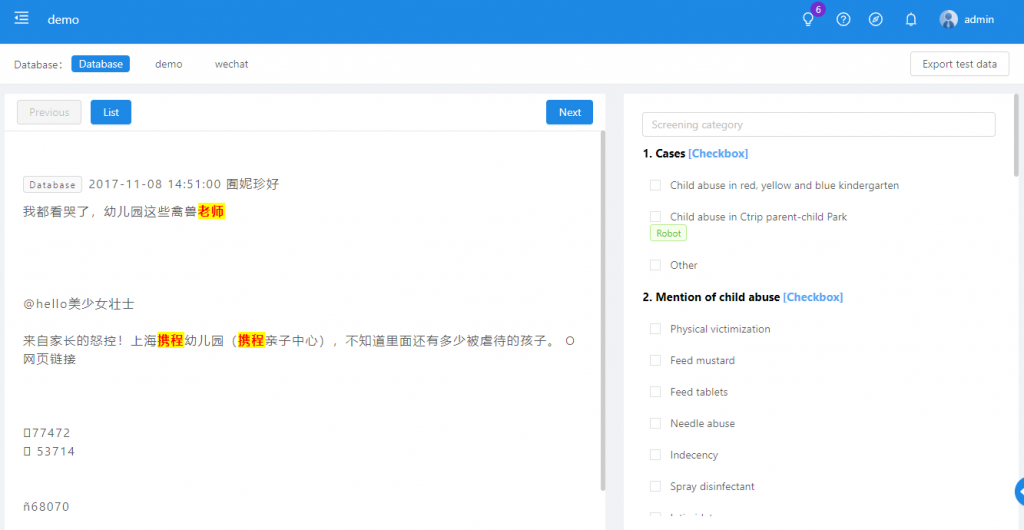The height and width of the screenshot is (530, 1024).
Task: Click the Next button
Action: click(x=569, y=113)
